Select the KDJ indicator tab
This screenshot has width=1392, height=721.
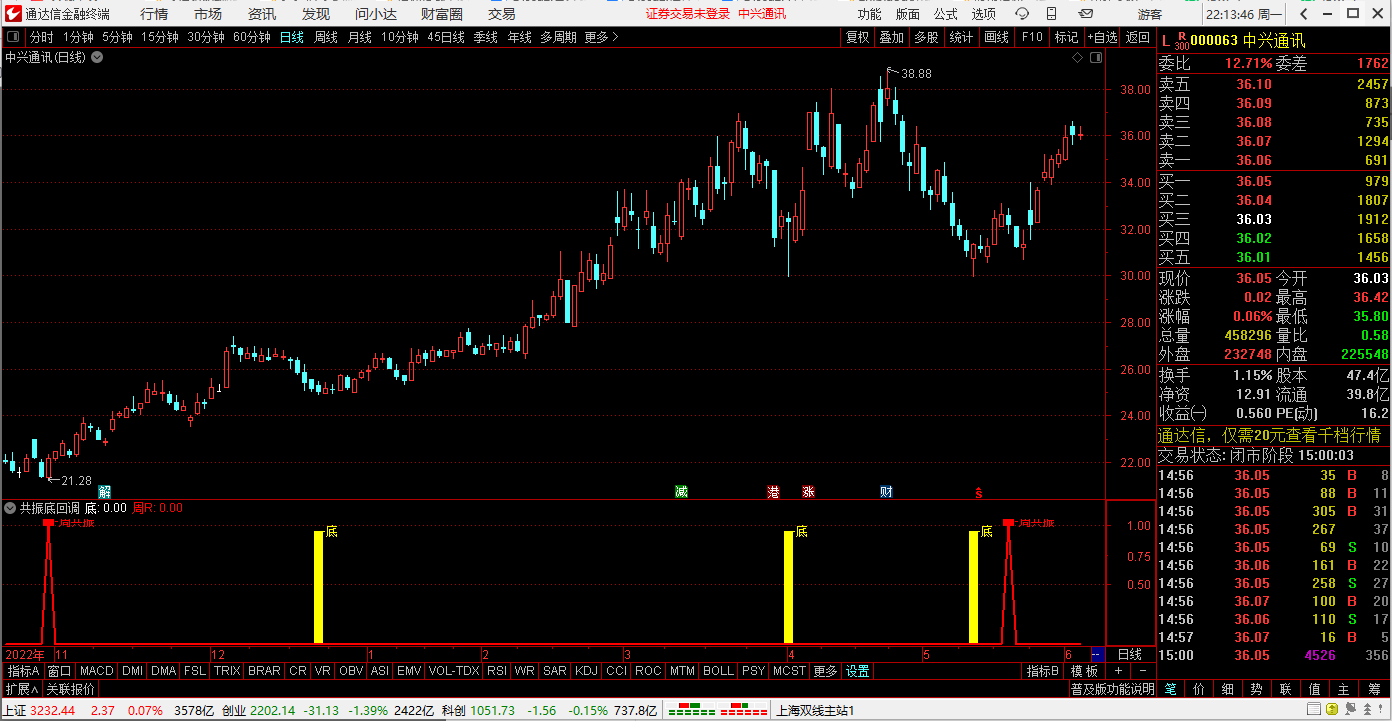coord(587,671)
